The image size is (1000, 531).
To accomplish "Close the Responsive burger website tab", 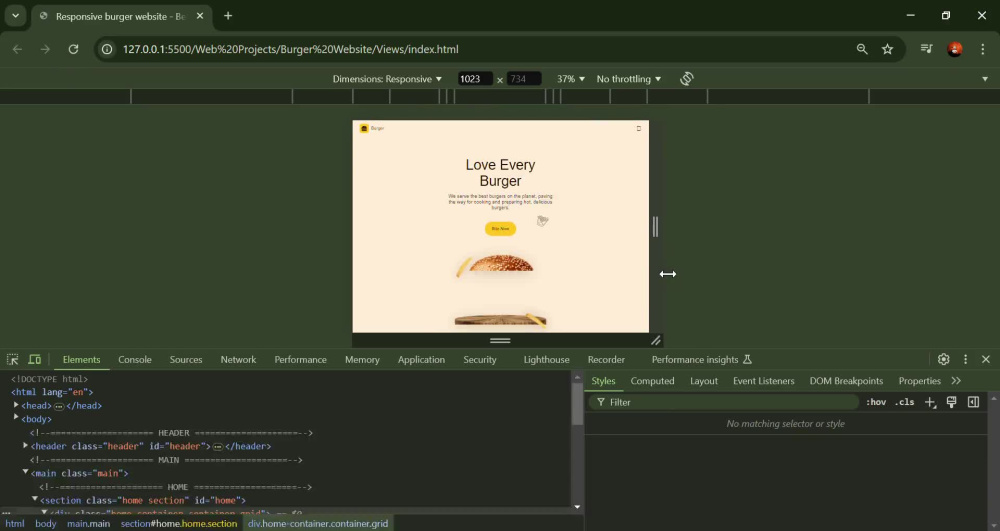I will pyautogui.click(x=200, y=16).
